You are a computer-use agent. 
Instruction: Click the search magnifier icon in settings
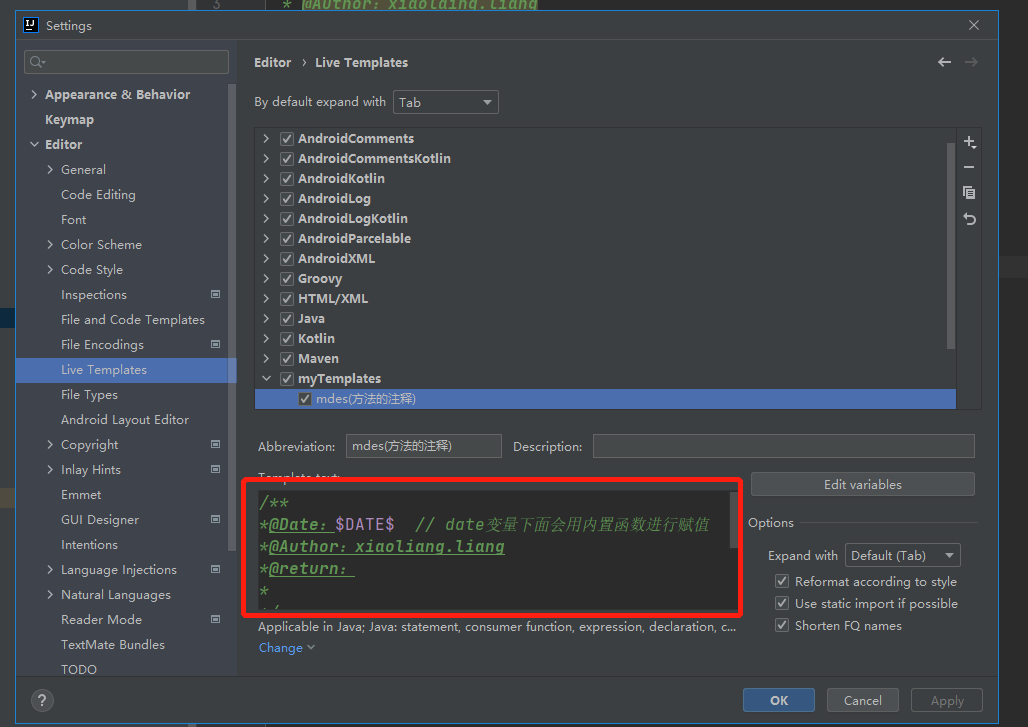point(37,62)
